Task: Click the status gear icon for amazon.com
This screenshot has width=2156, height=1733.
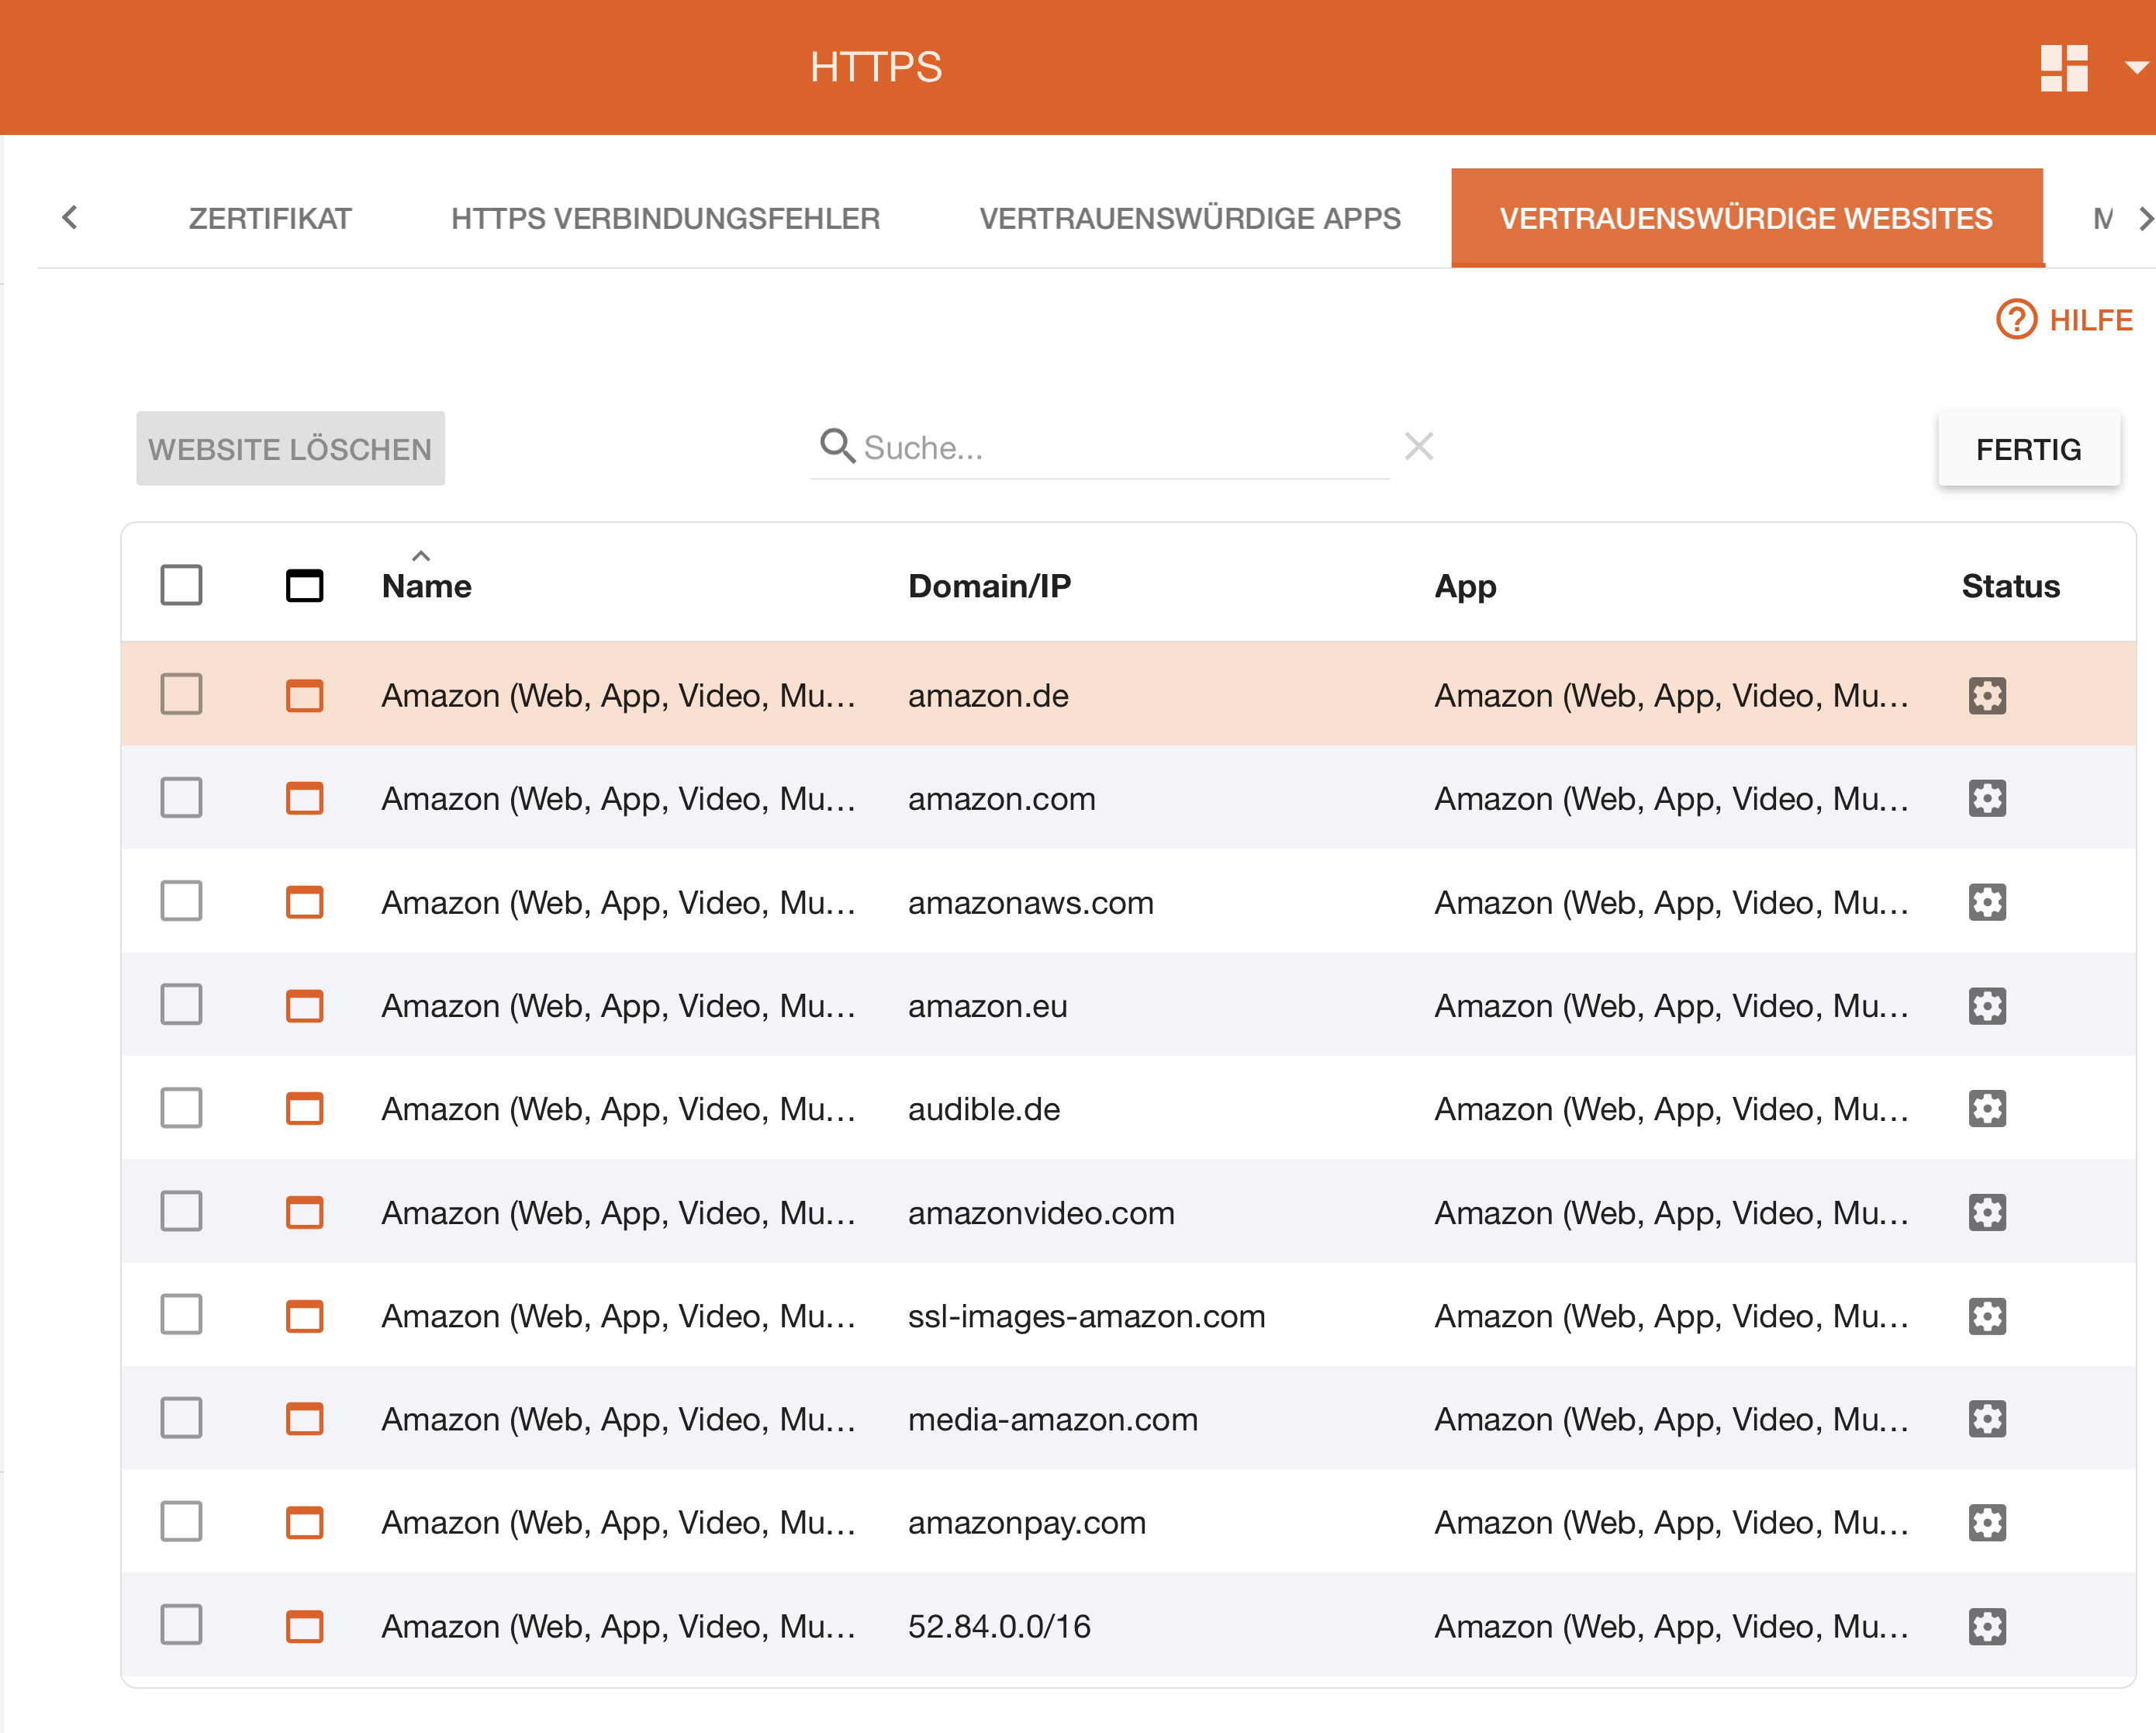Action: click(1987, 799)
